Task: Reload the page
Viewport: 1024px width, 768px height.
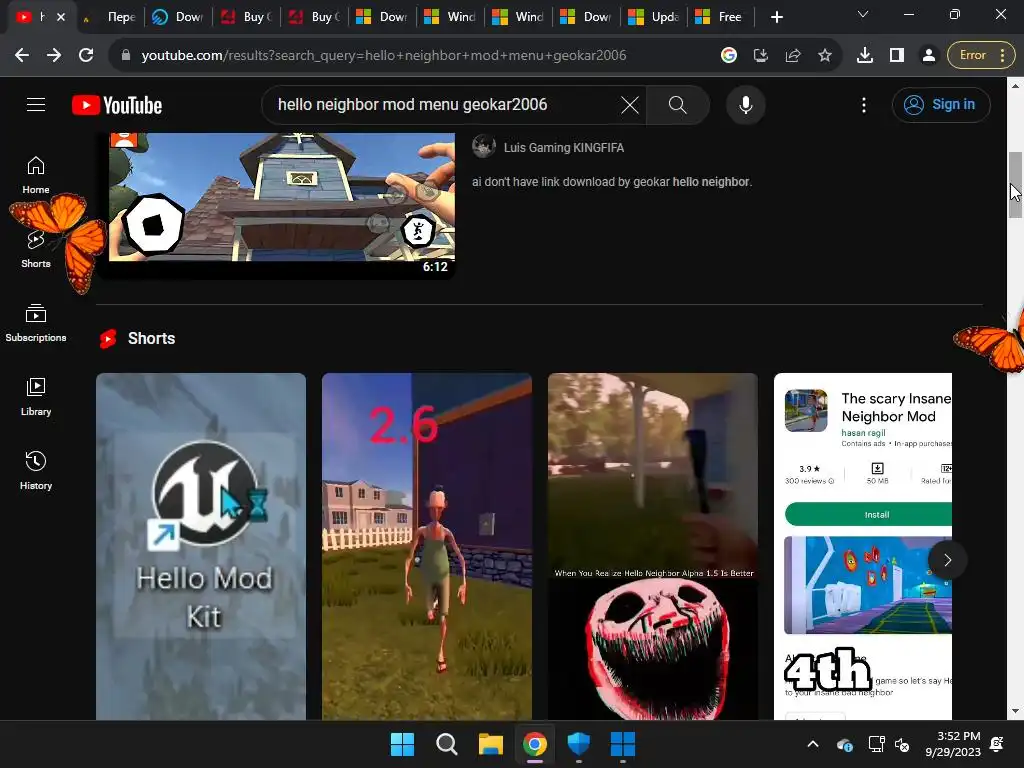Action: point(86,56)
